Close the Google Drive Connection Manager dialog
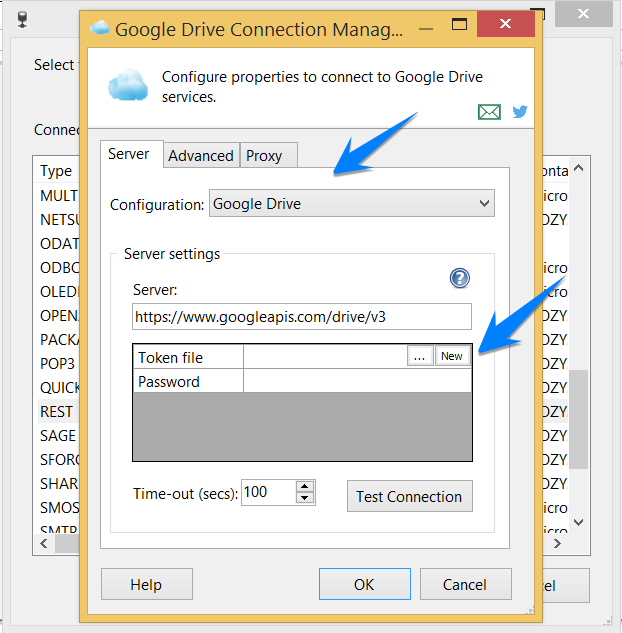Image resolution: width=622 pixels, height=633 pixels. click(505, 24)
